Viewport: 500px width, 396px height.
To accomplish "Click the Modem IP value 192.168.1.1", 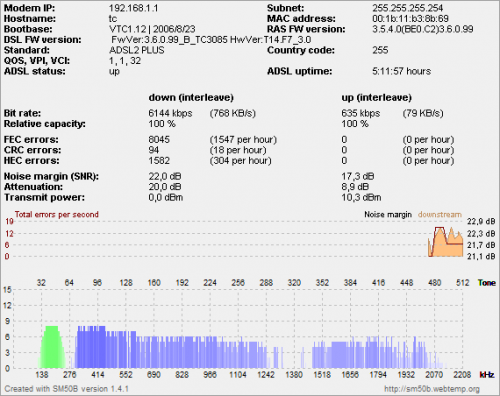I will [x=133, y=8].
